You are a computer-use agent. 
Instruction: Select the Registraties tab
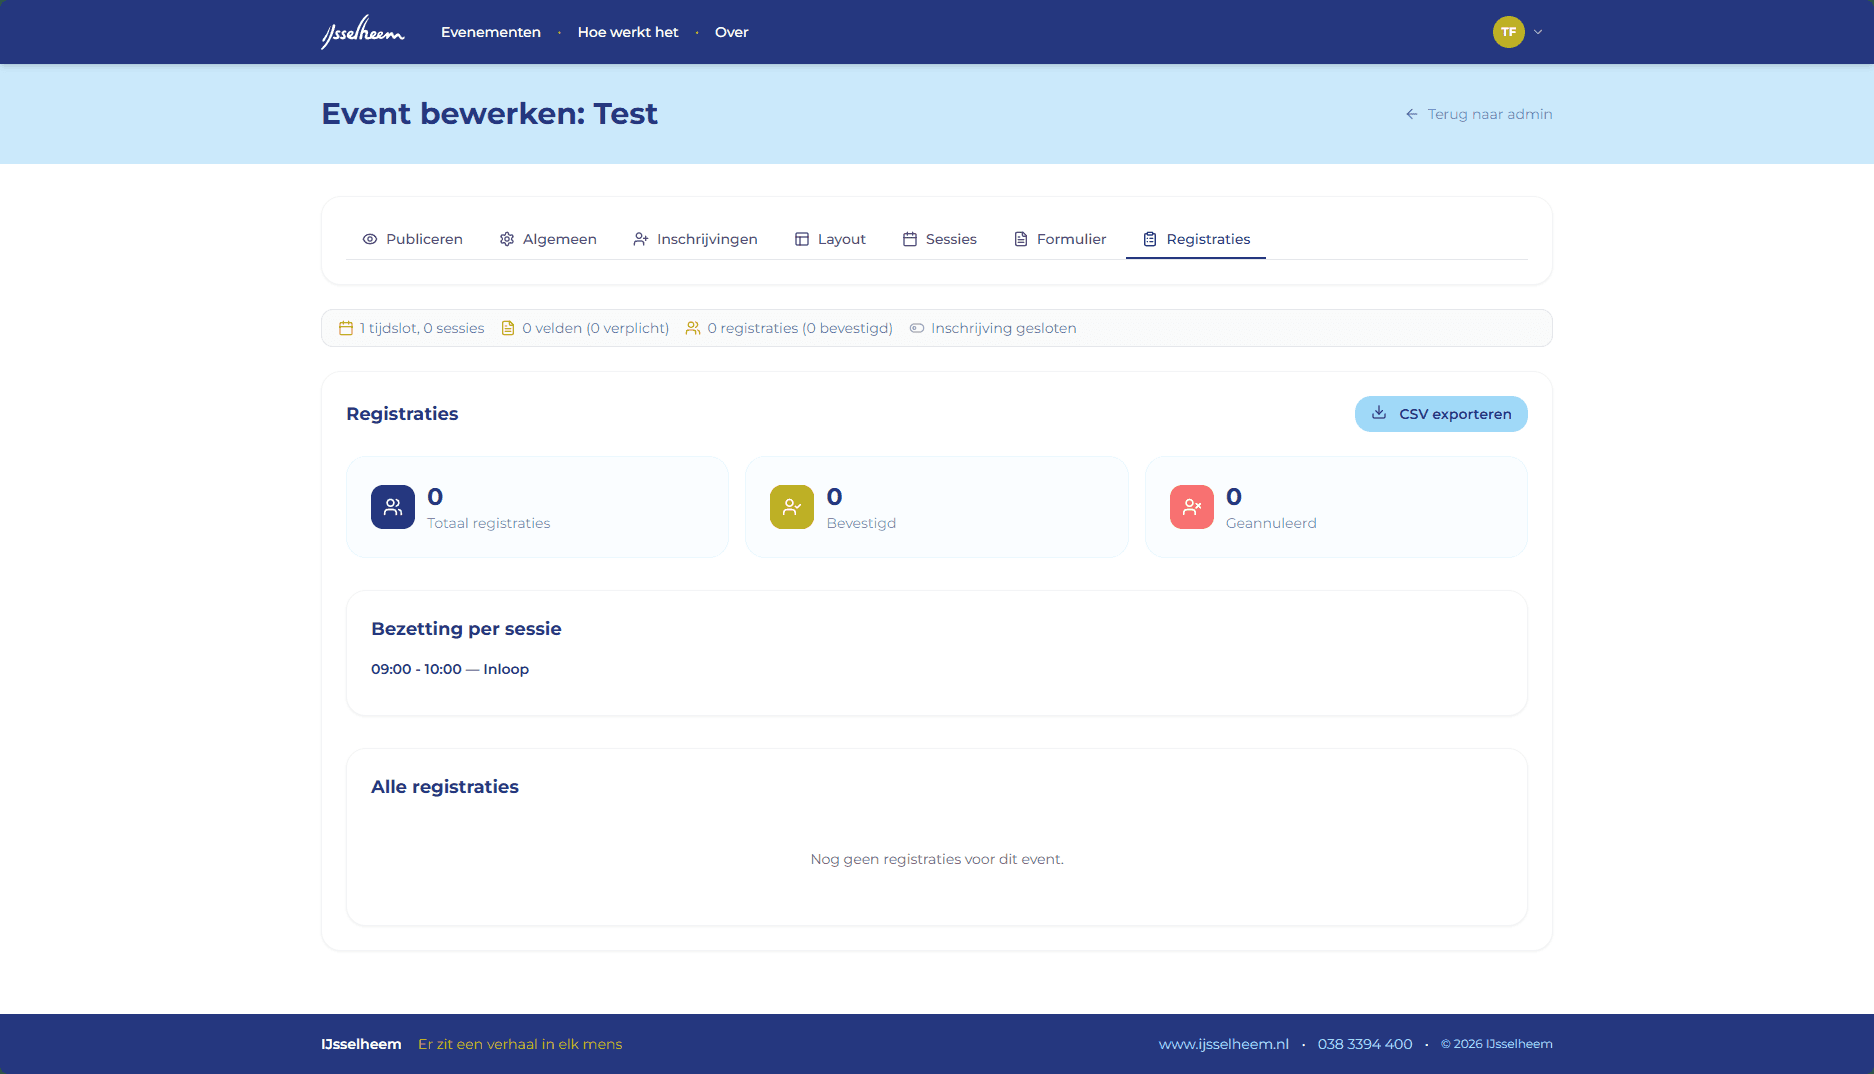[x=1196, y=239]
